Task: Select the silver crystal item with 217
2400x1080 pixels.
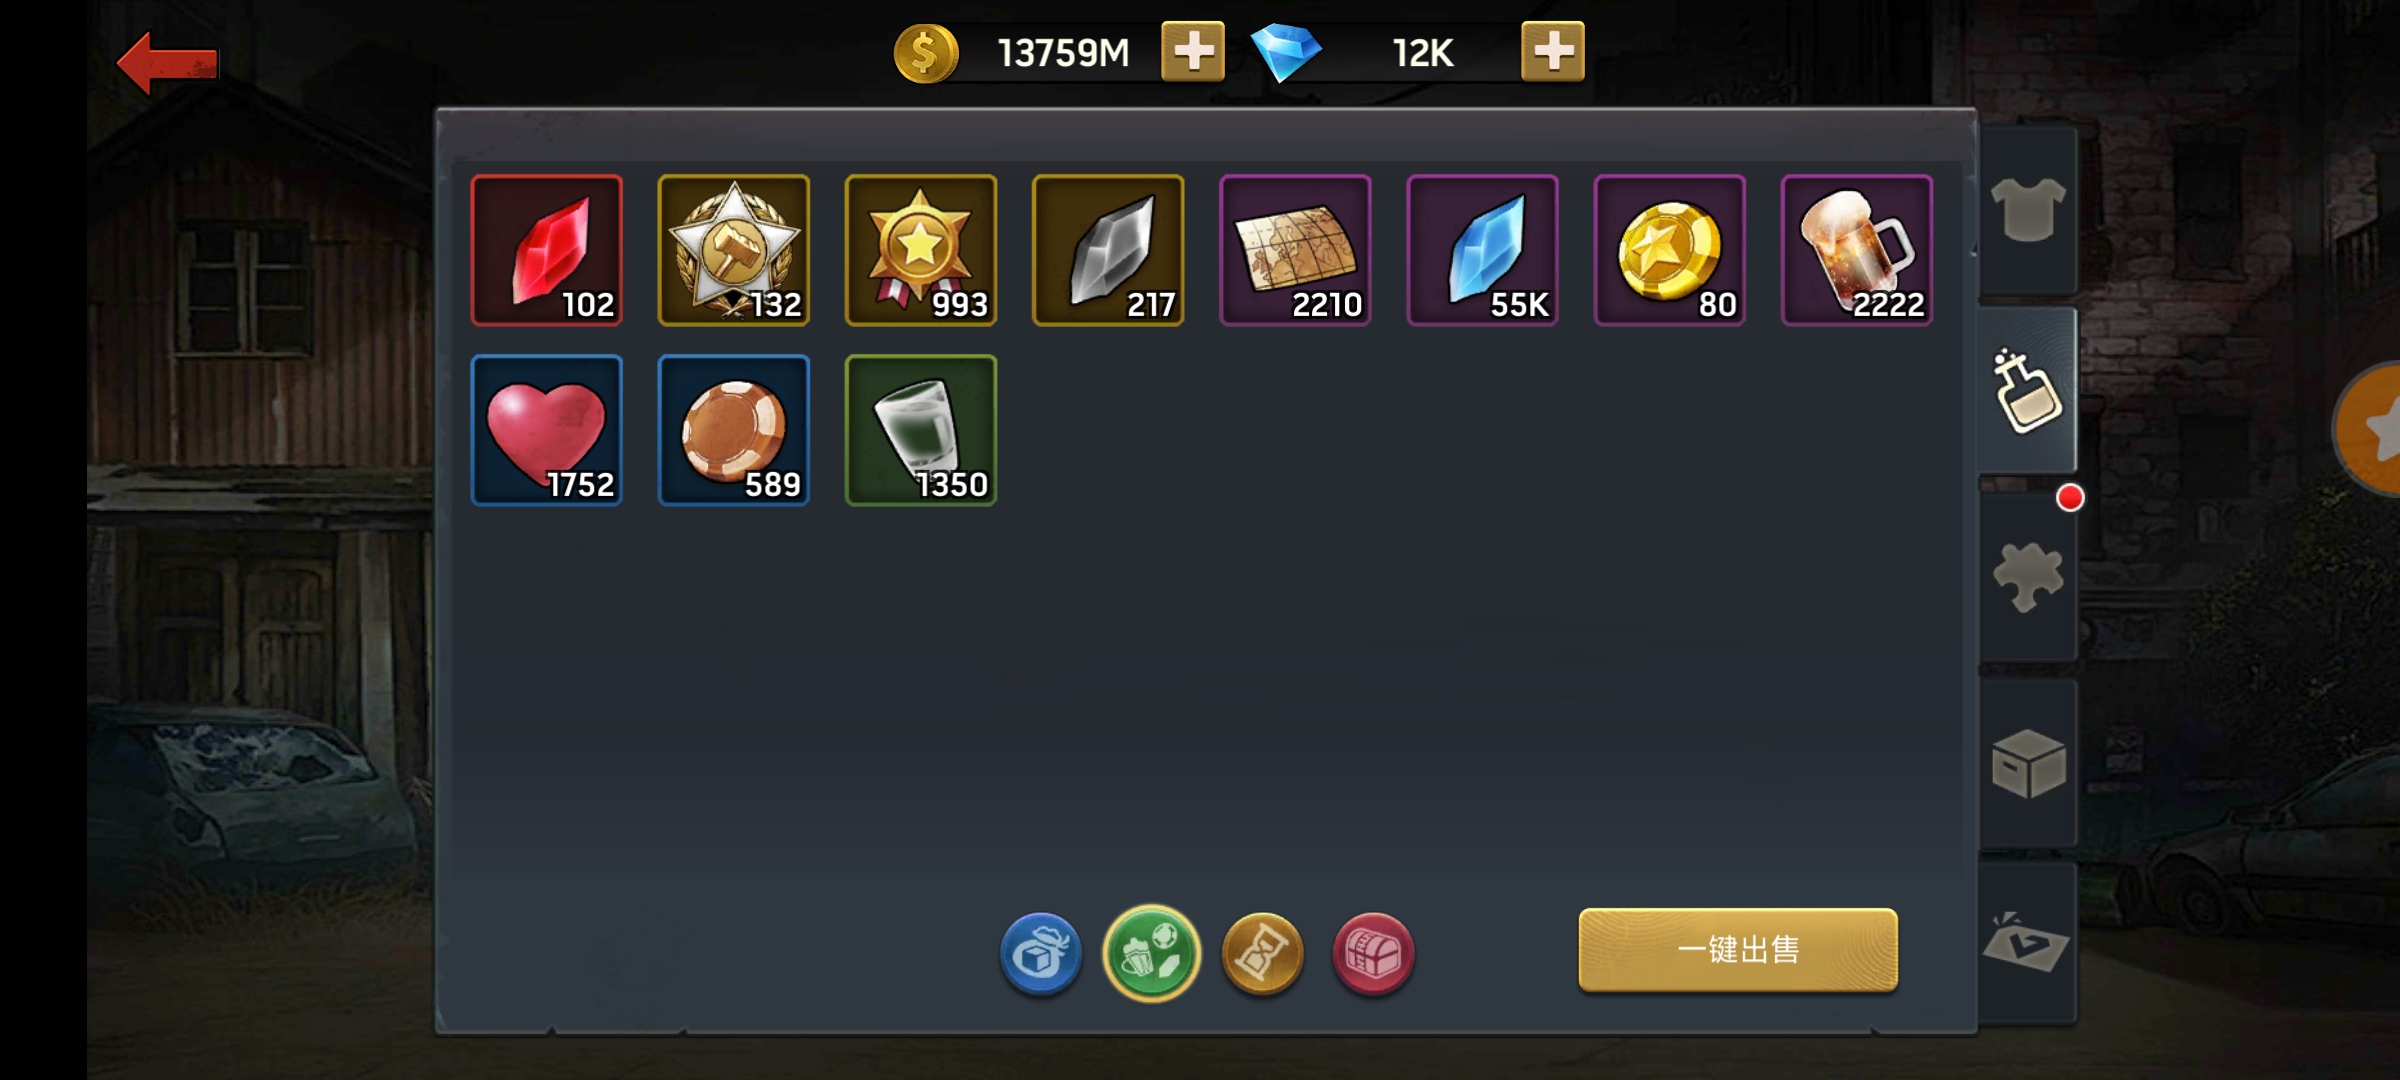Action: [1108, 250]
